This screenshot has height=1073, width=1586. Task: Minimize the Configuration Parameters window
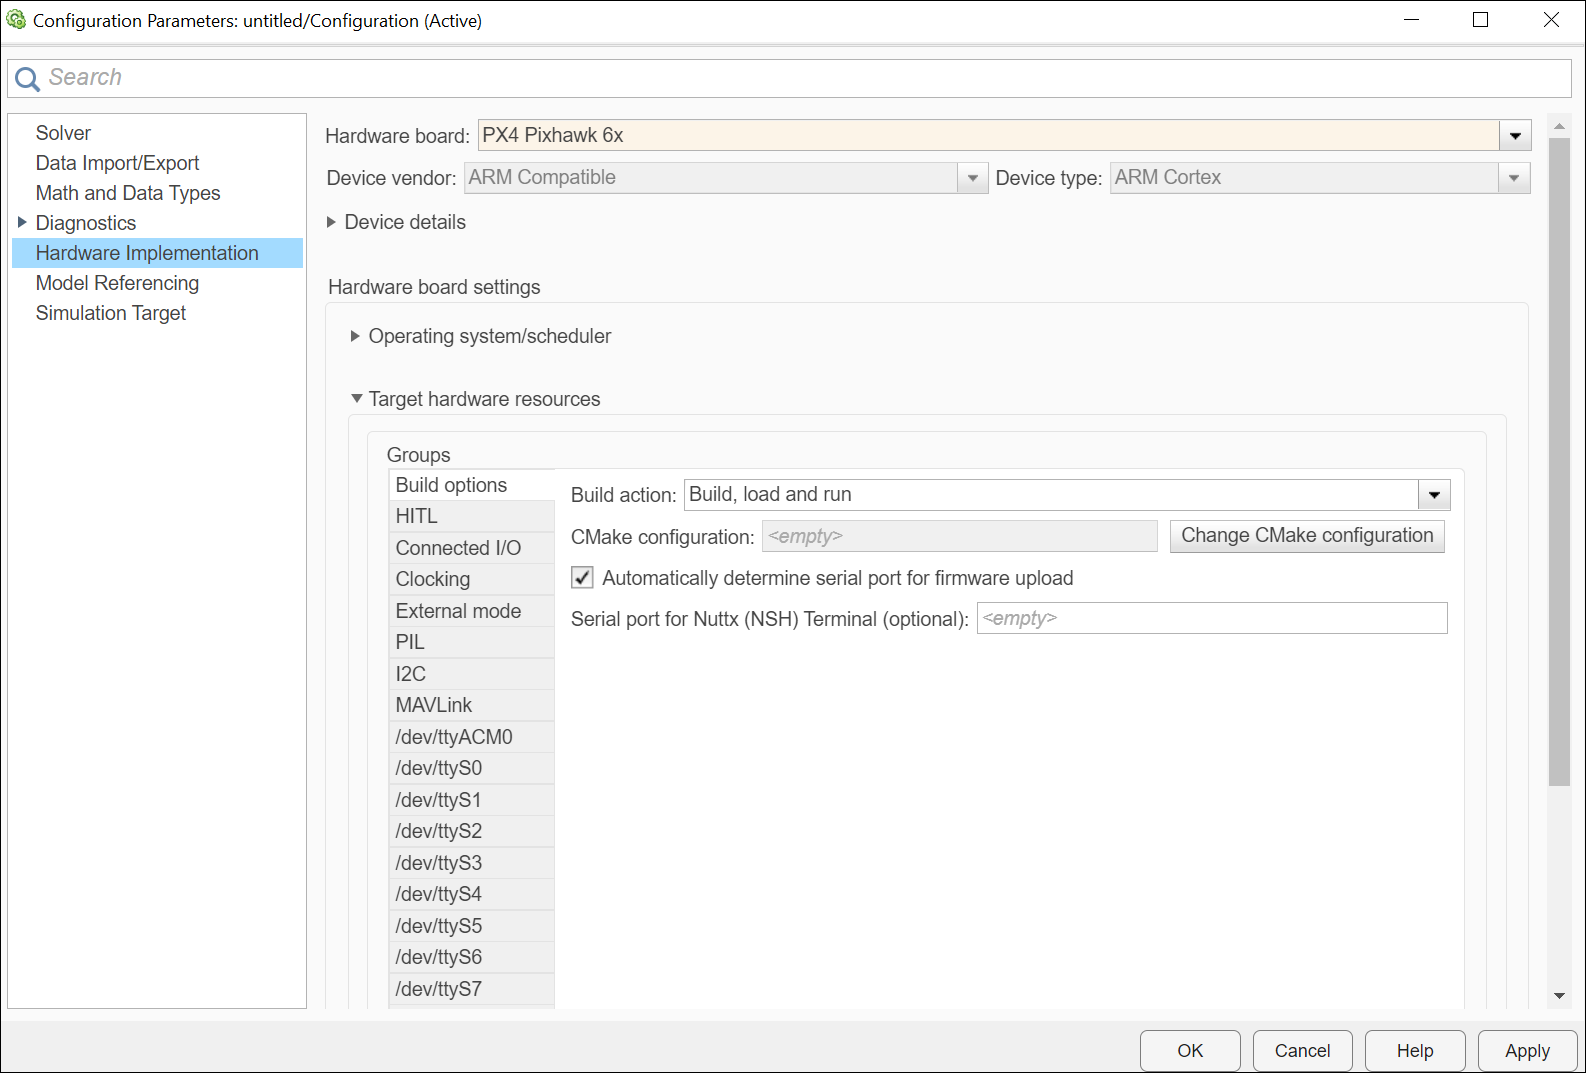coord(1412,20)
